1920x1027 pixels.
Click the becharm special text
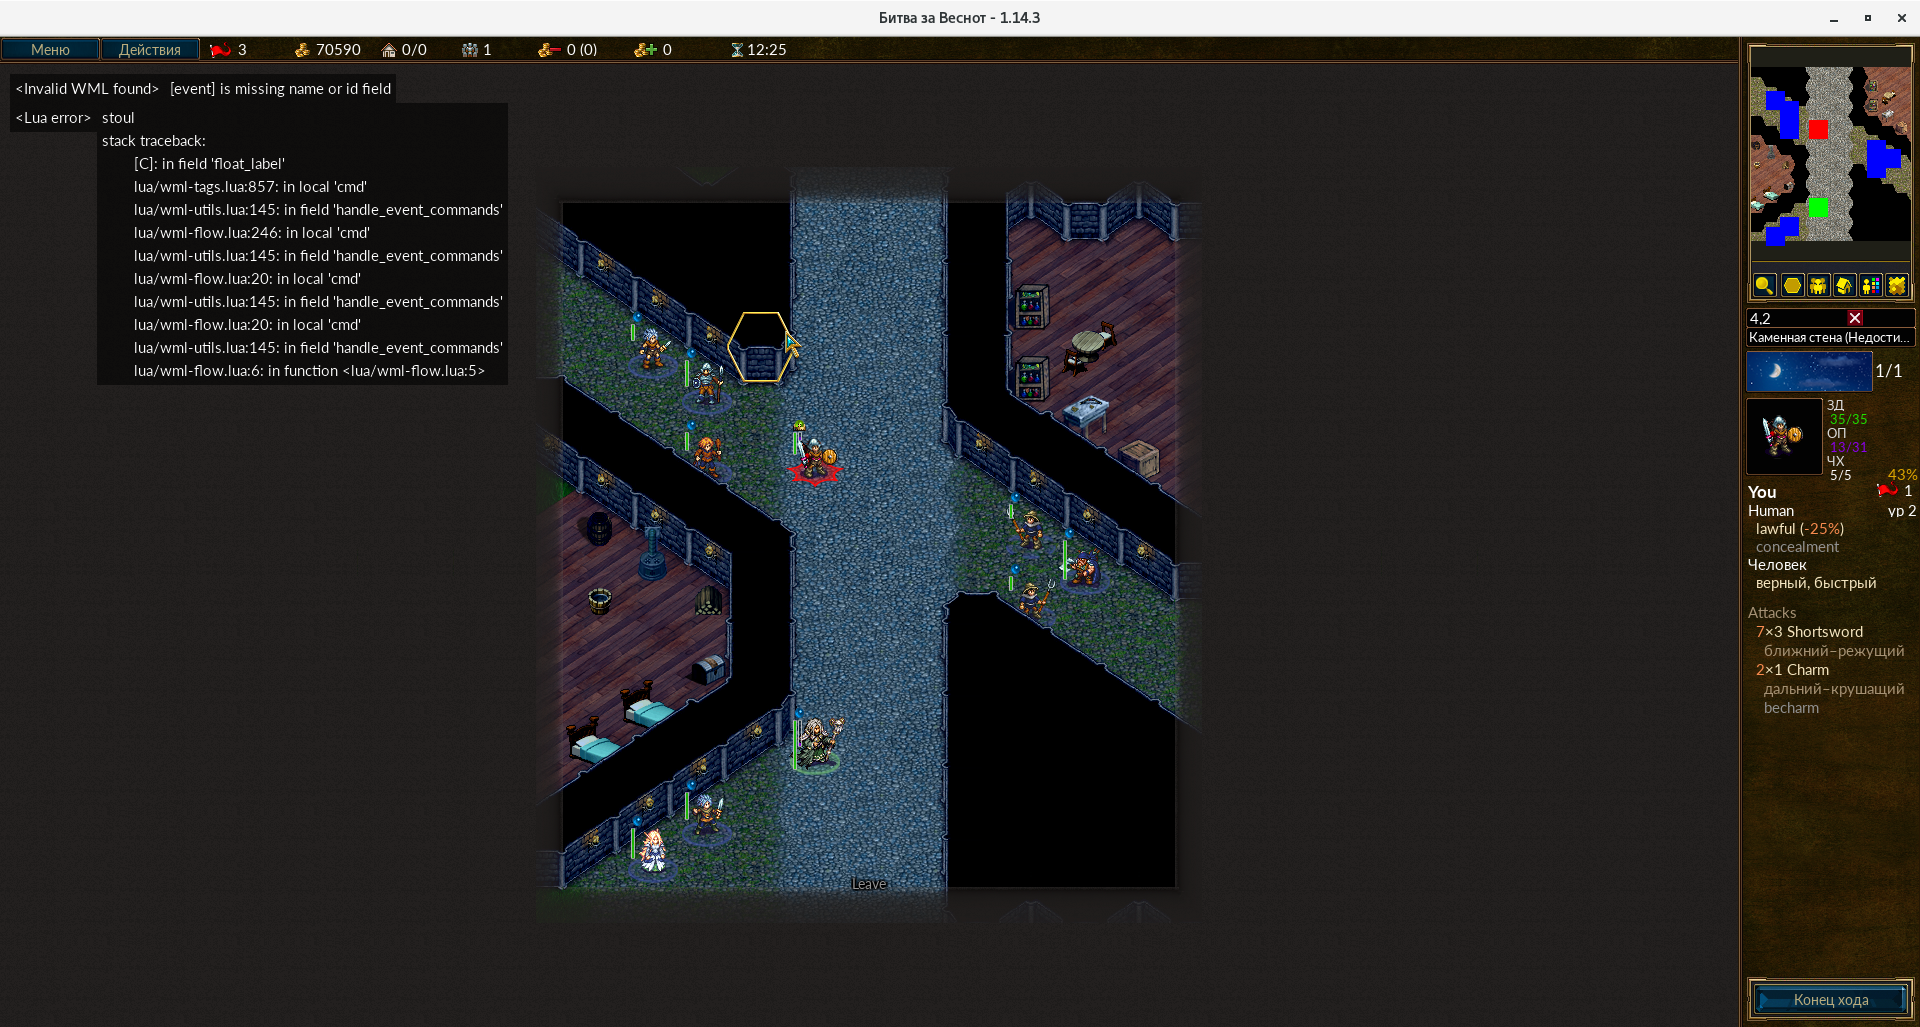click(1791, 708)
